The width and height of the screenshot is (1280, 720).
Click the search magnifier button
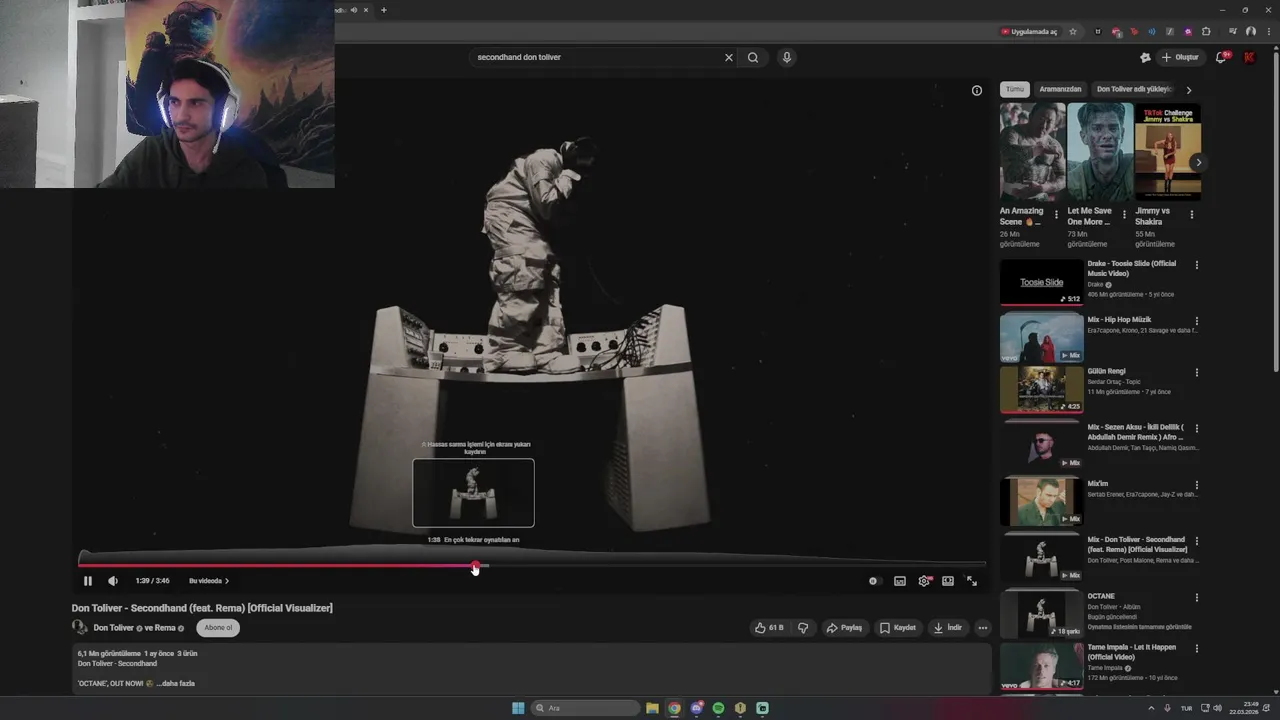click(753, 57)
